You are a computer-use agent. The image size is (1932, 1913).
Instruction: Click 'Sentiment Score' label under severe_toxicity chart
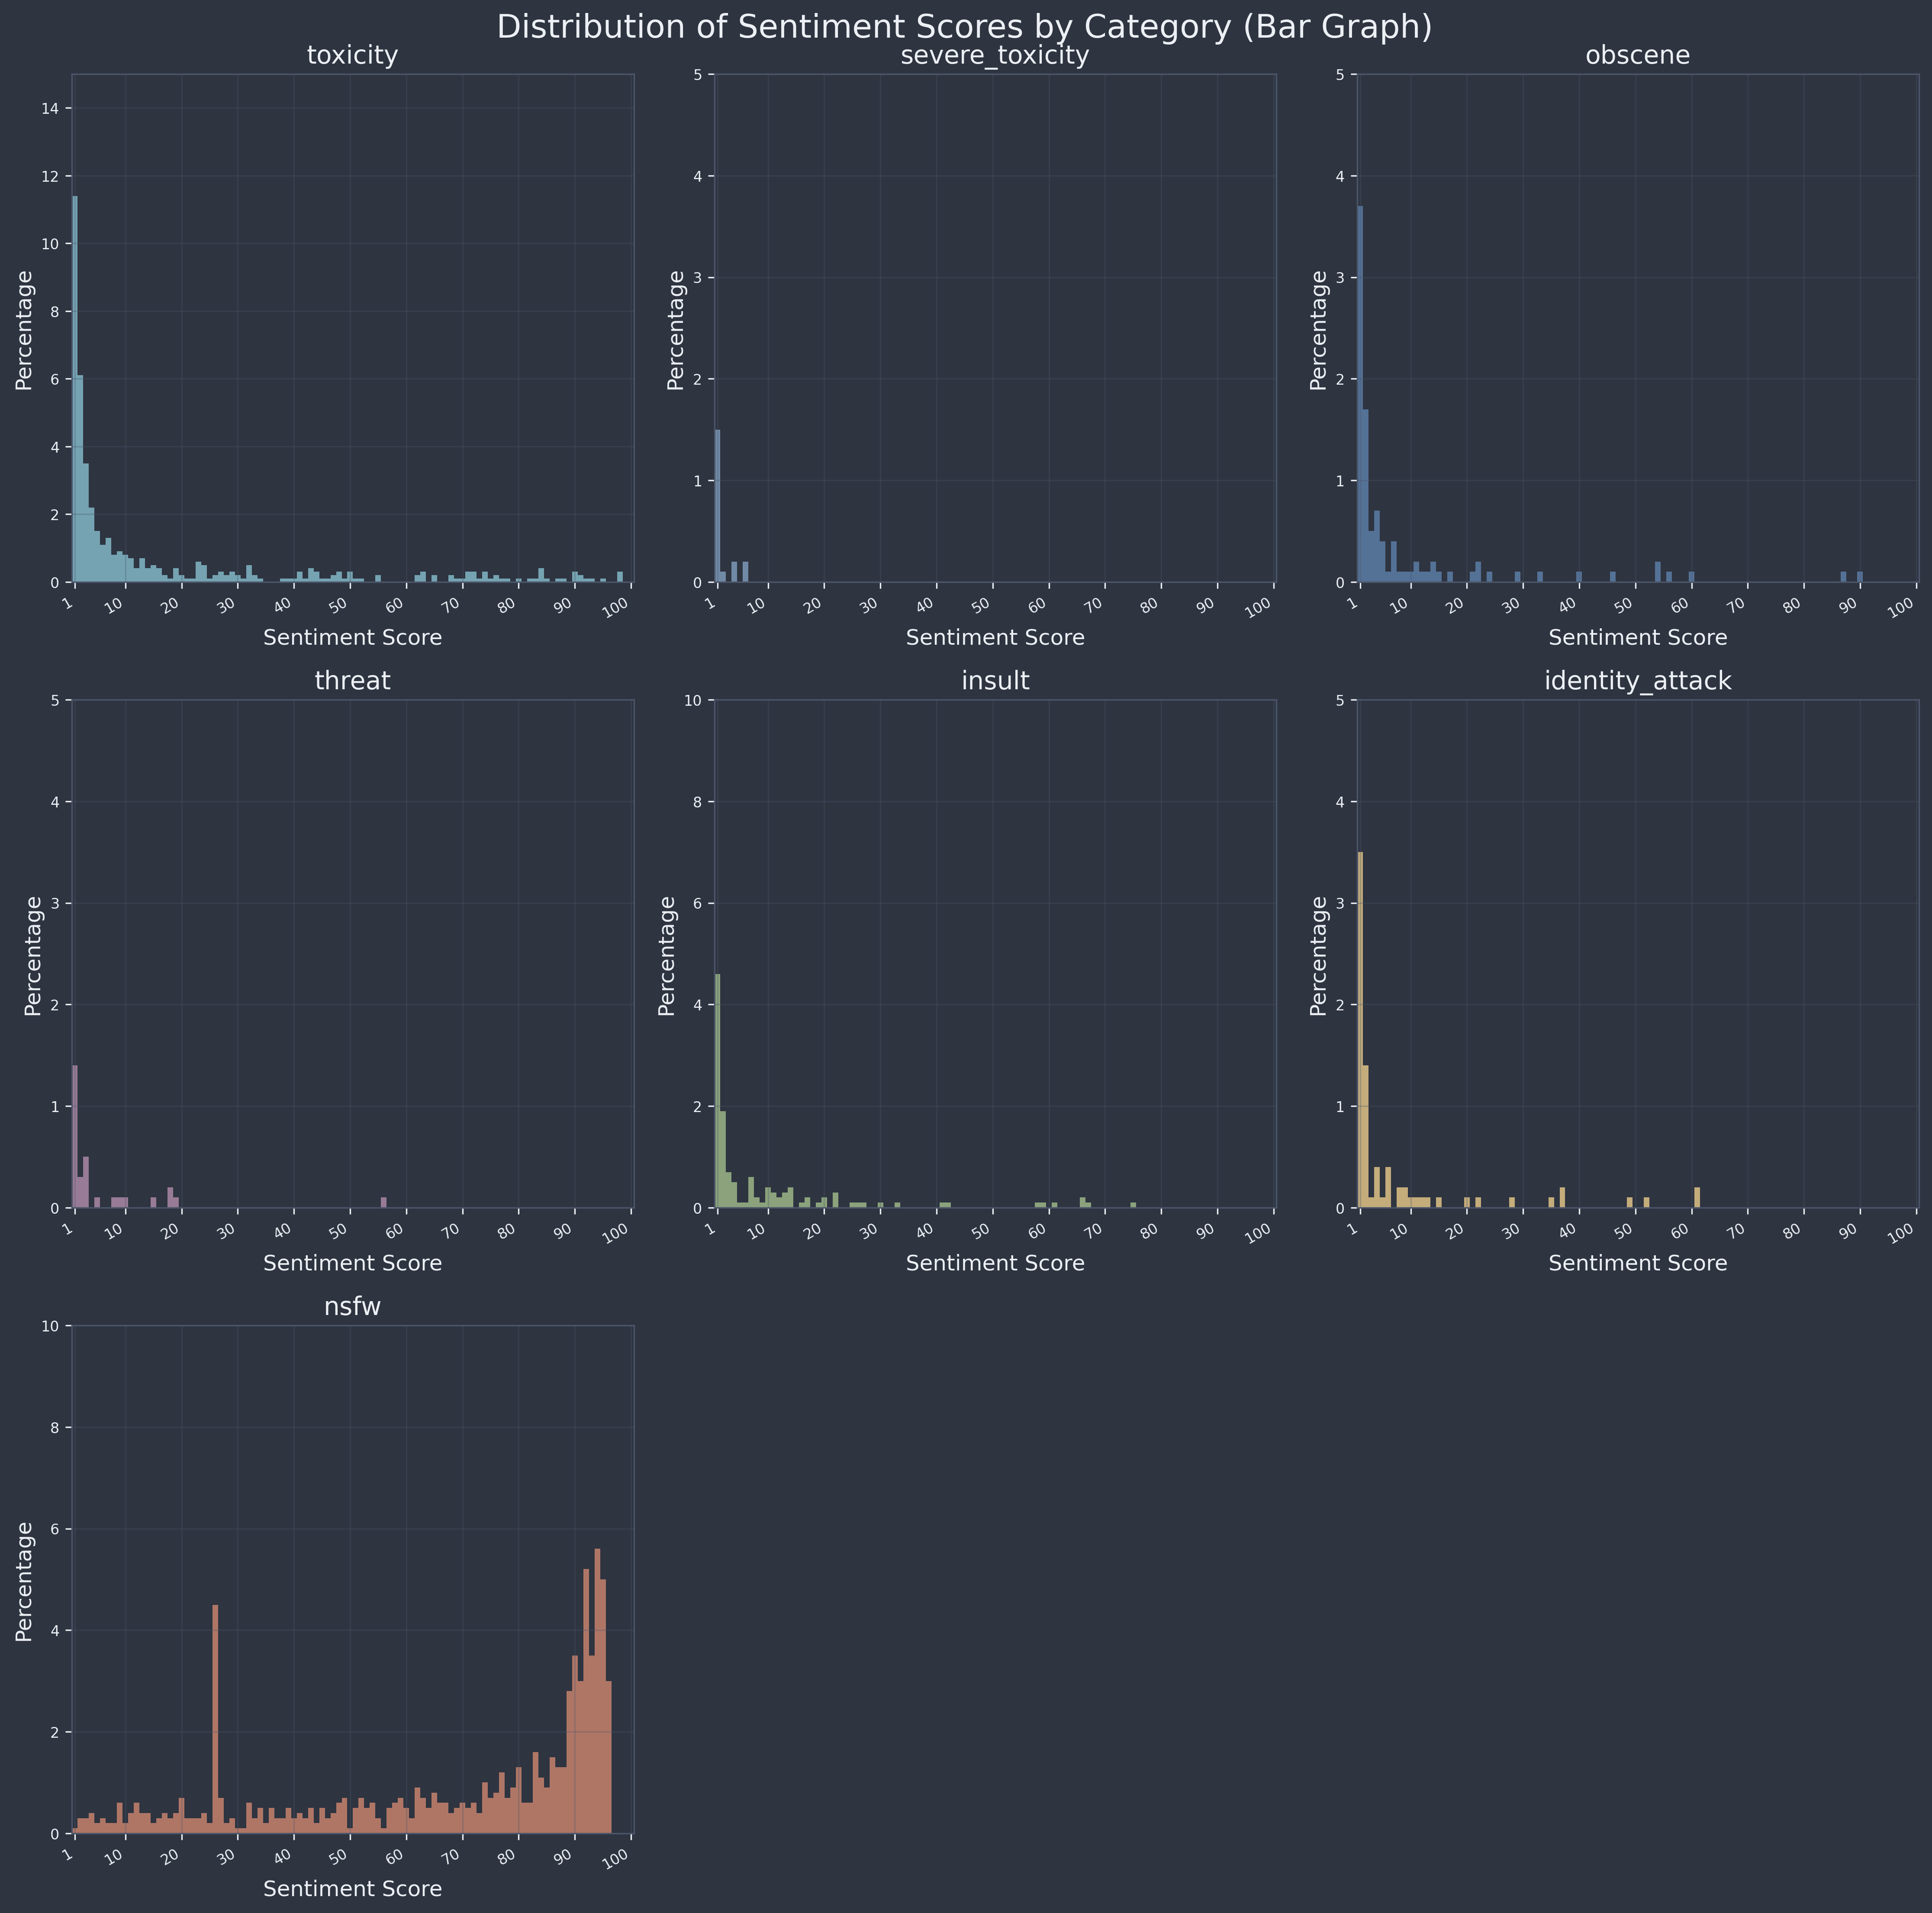click(995, 637)
